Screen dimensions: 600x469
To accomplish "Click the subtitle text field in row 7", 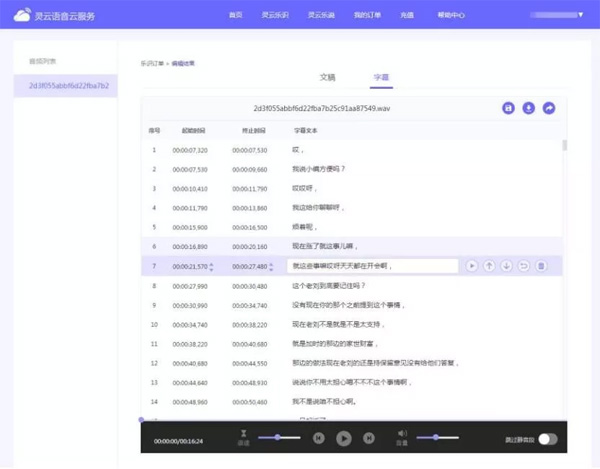I will [x=372, y=266].
